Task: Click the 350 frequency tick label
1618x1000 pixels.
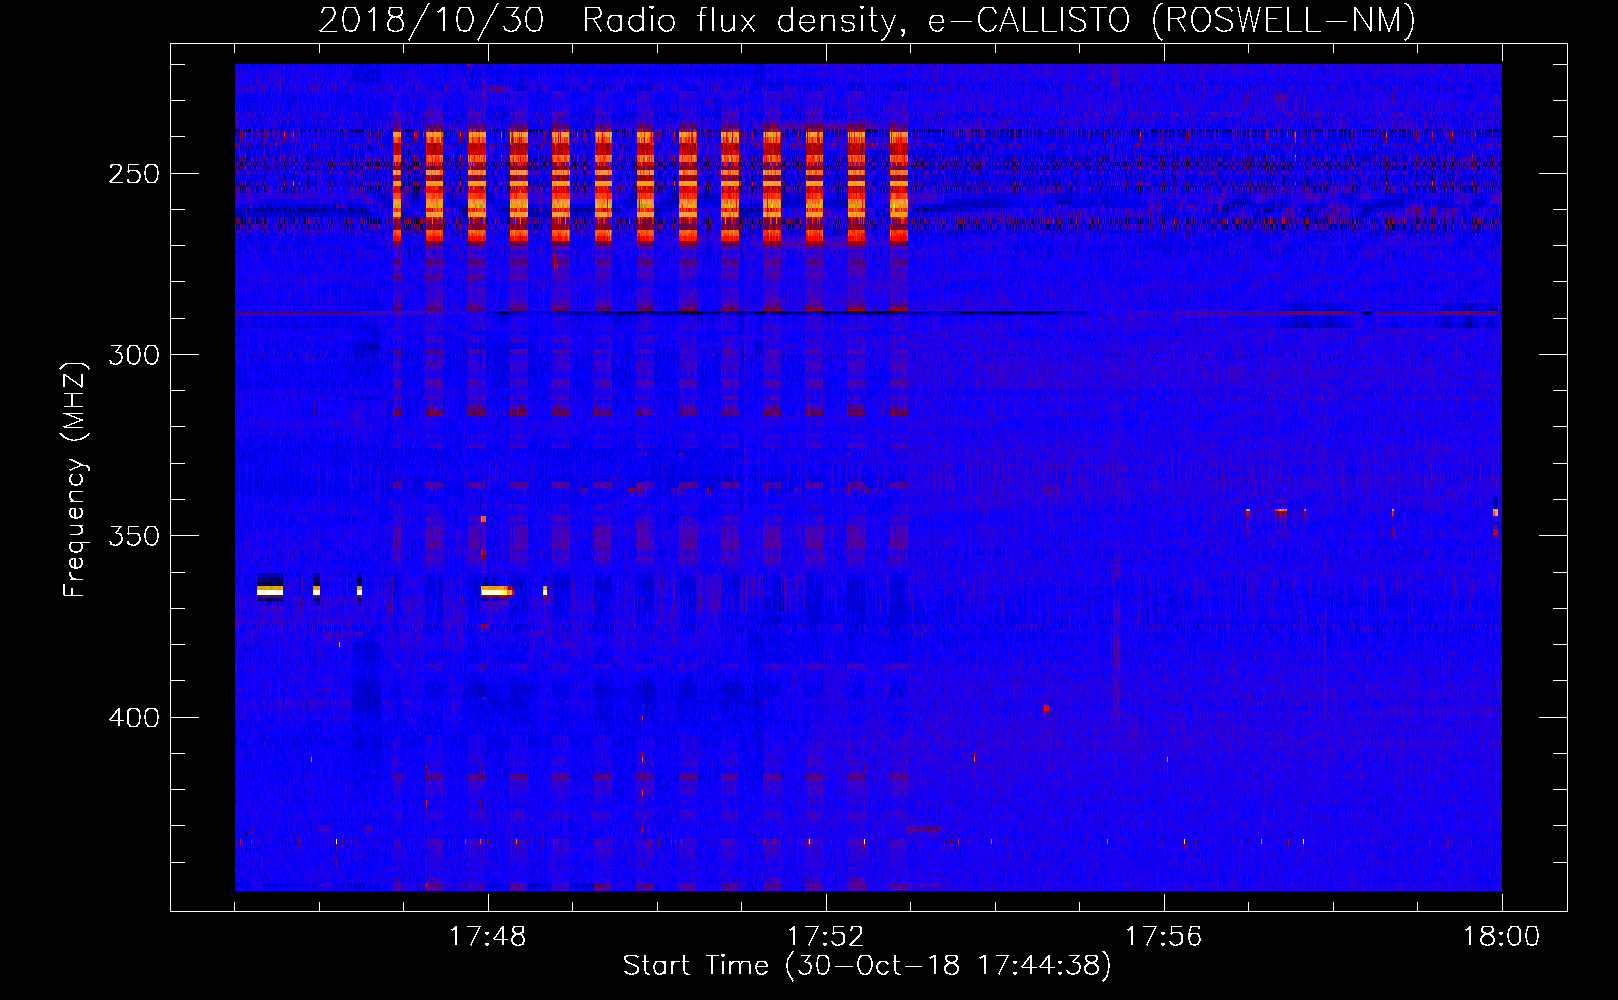Action: pos(134,536)
